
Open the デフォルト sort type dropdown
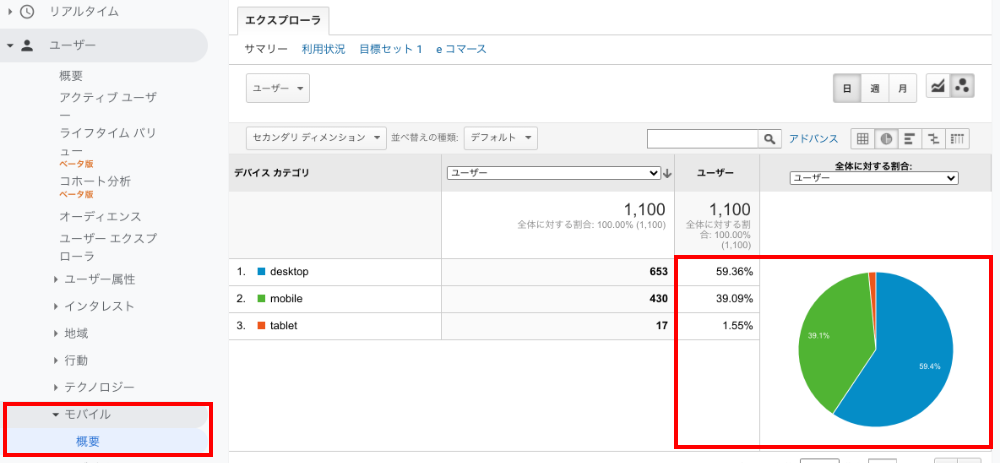pyautogui.click(x=501, y=138)
